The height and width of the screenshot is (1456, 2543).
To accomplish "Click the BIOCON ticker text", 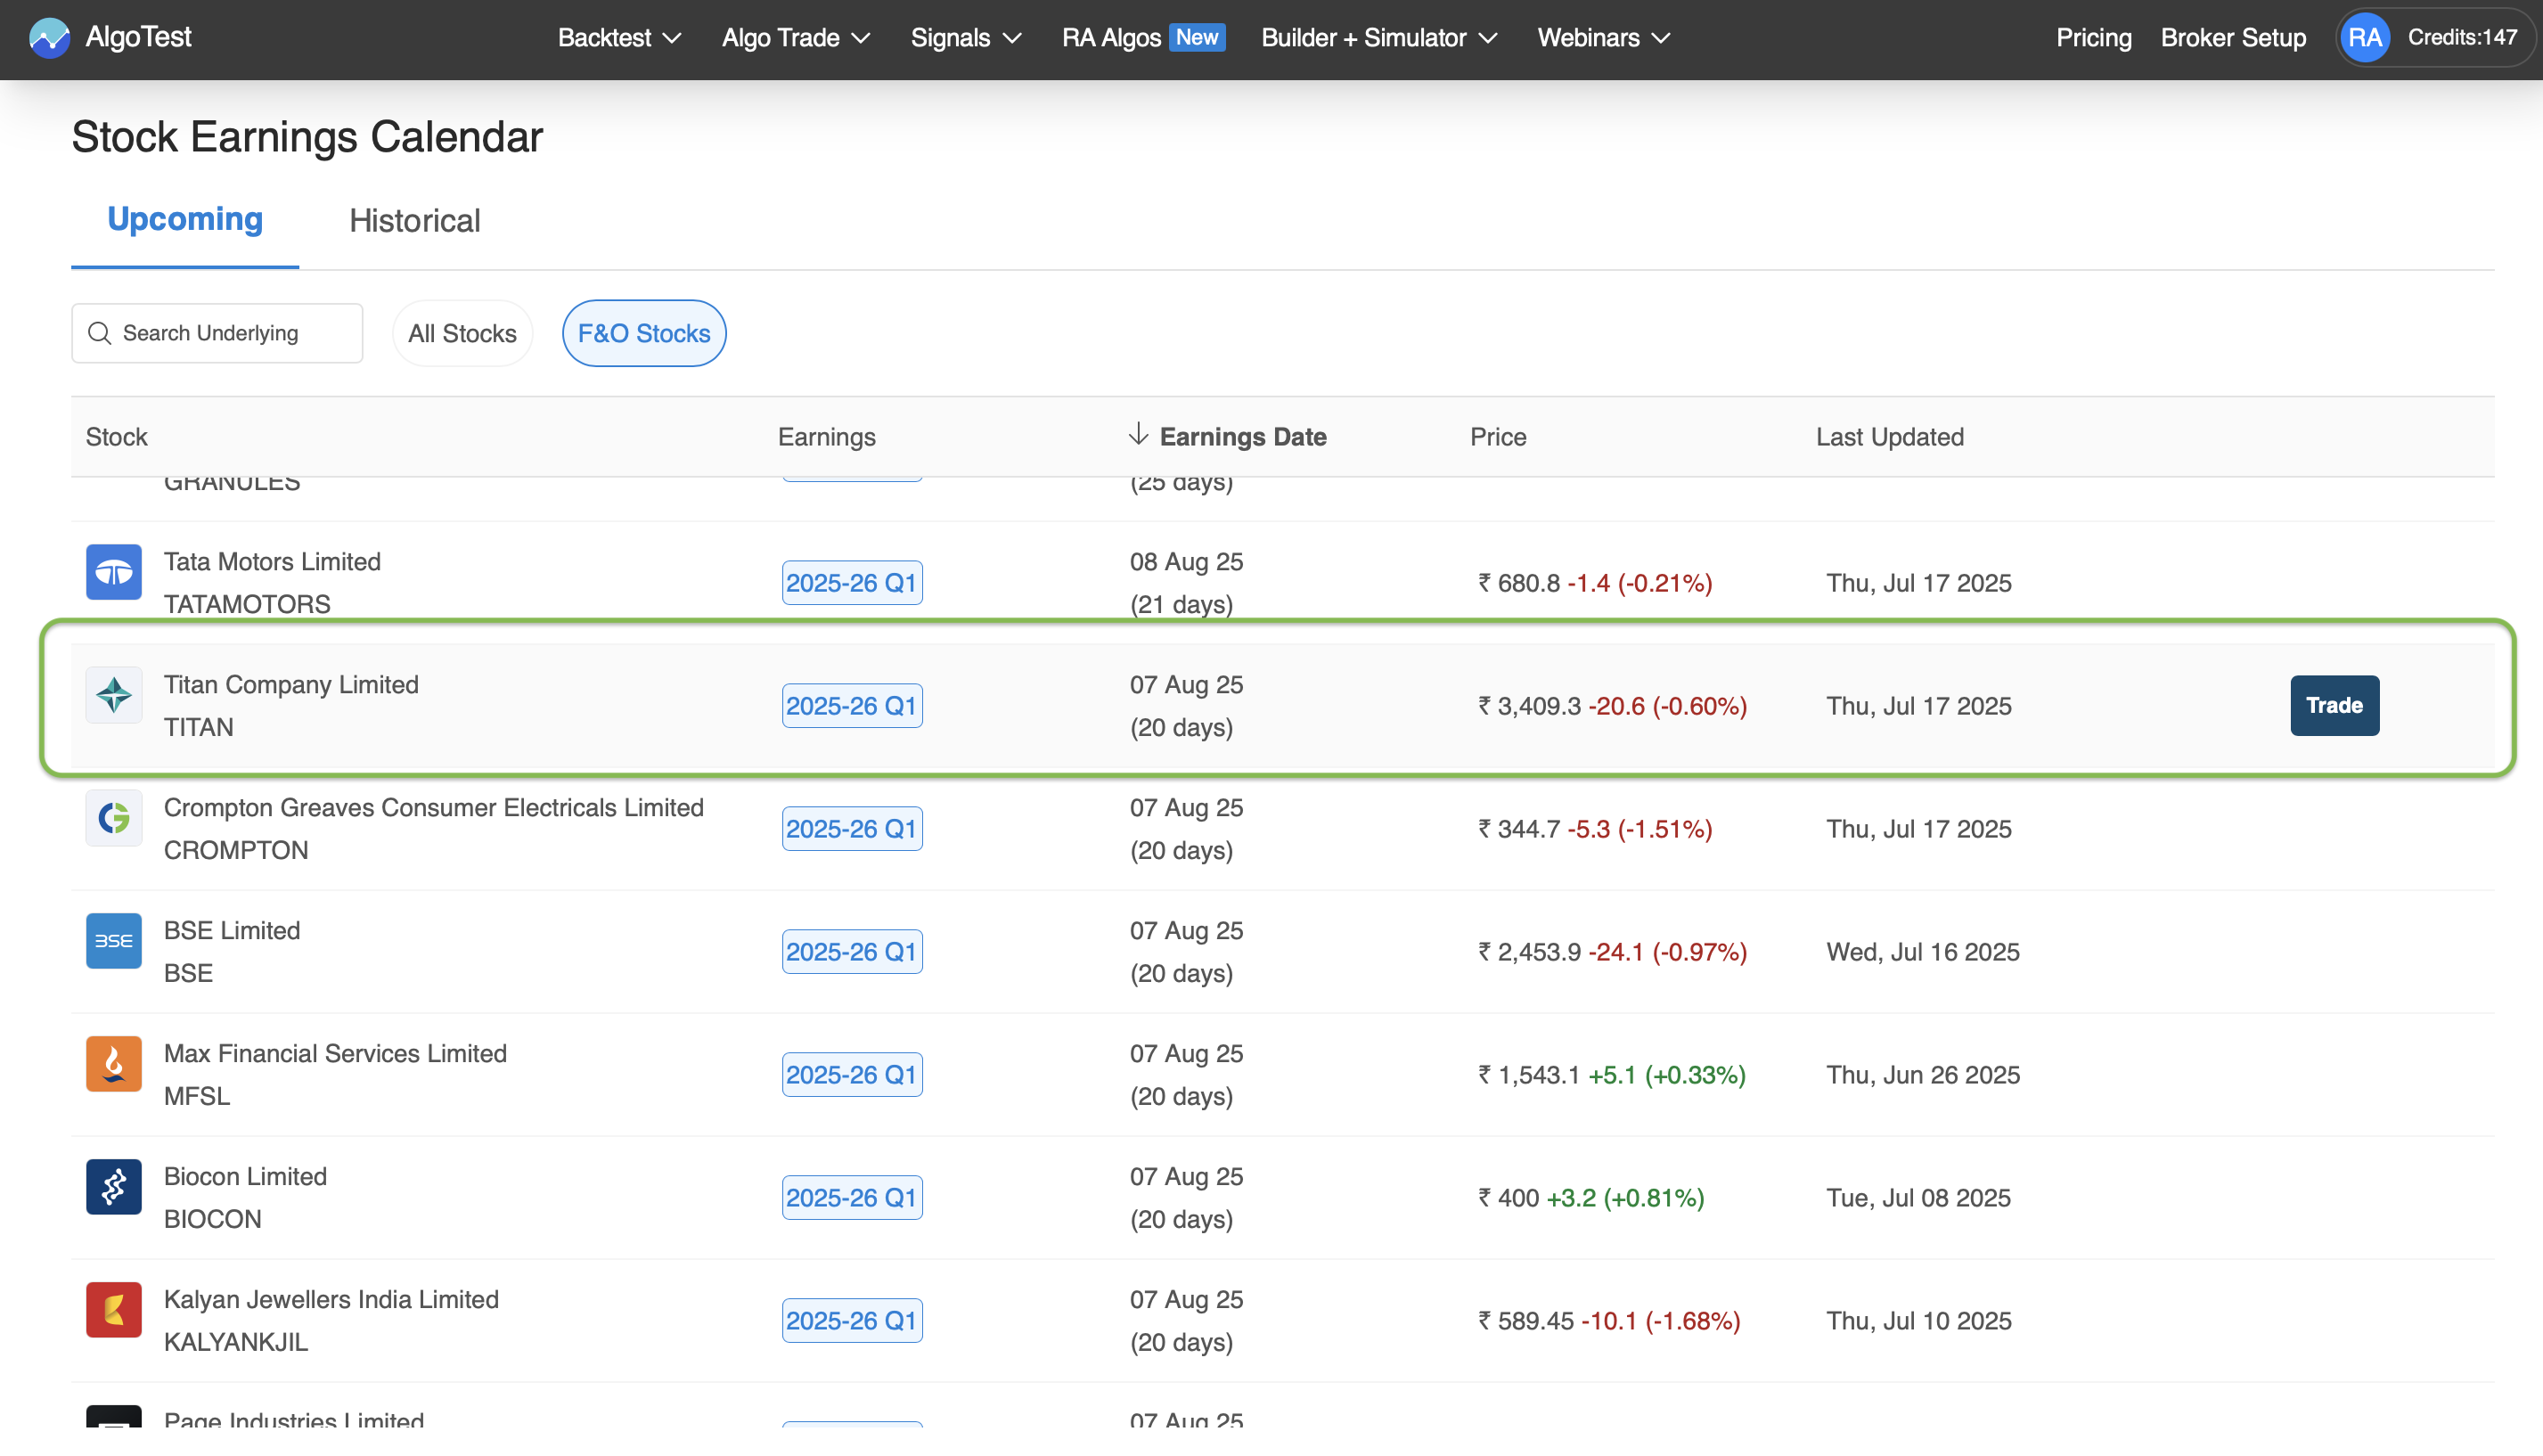I will pos(212,1219).
